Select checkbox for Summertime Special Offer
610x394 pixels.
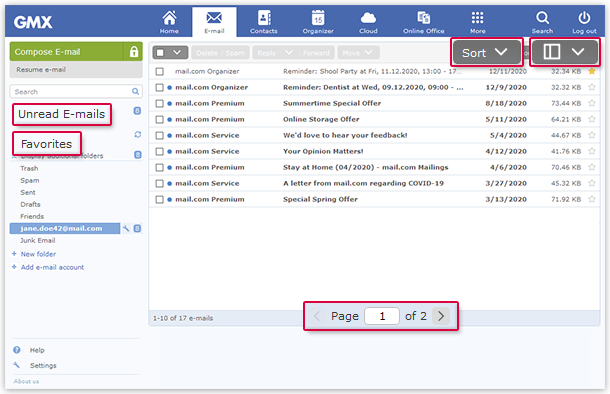coord(160,103)
